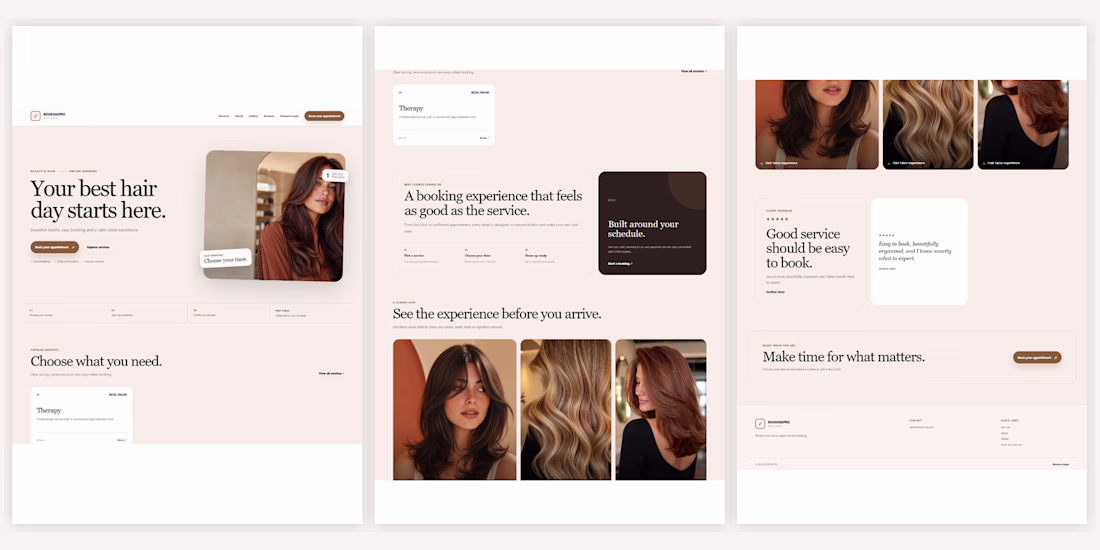Viewport: 1100px width, 550px height.
Task: Click 'About' under the footer Quick Links
Action: (x=1005, y=433)
